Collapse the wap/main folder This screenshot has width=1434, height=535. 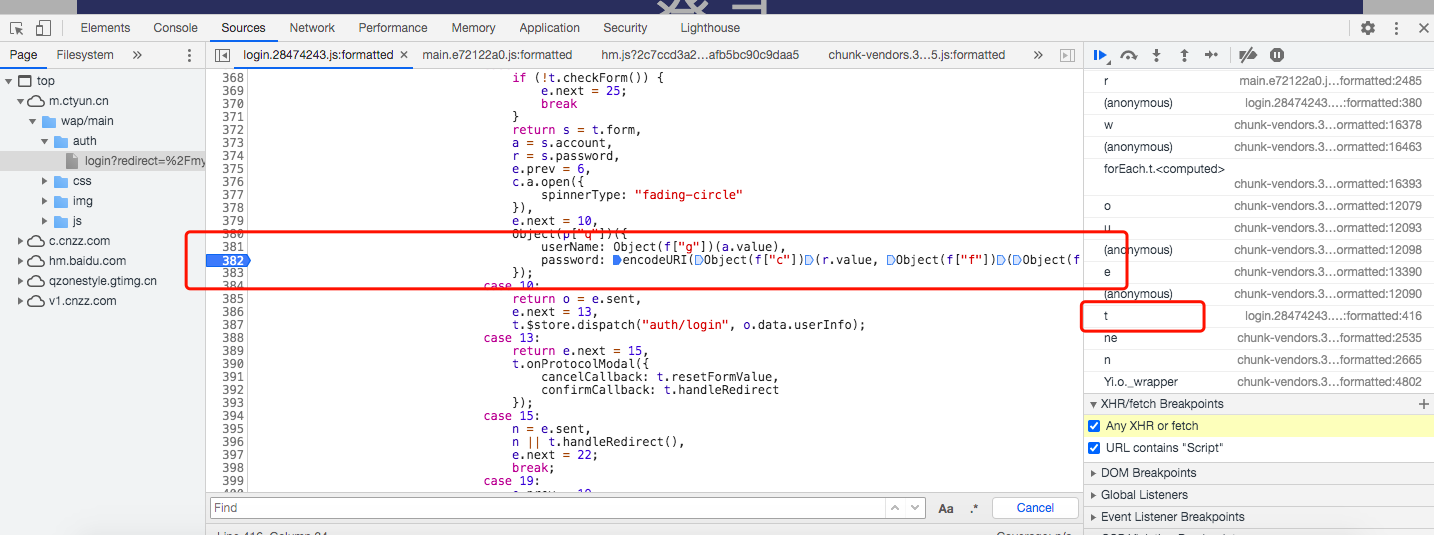tap(33, 121)
